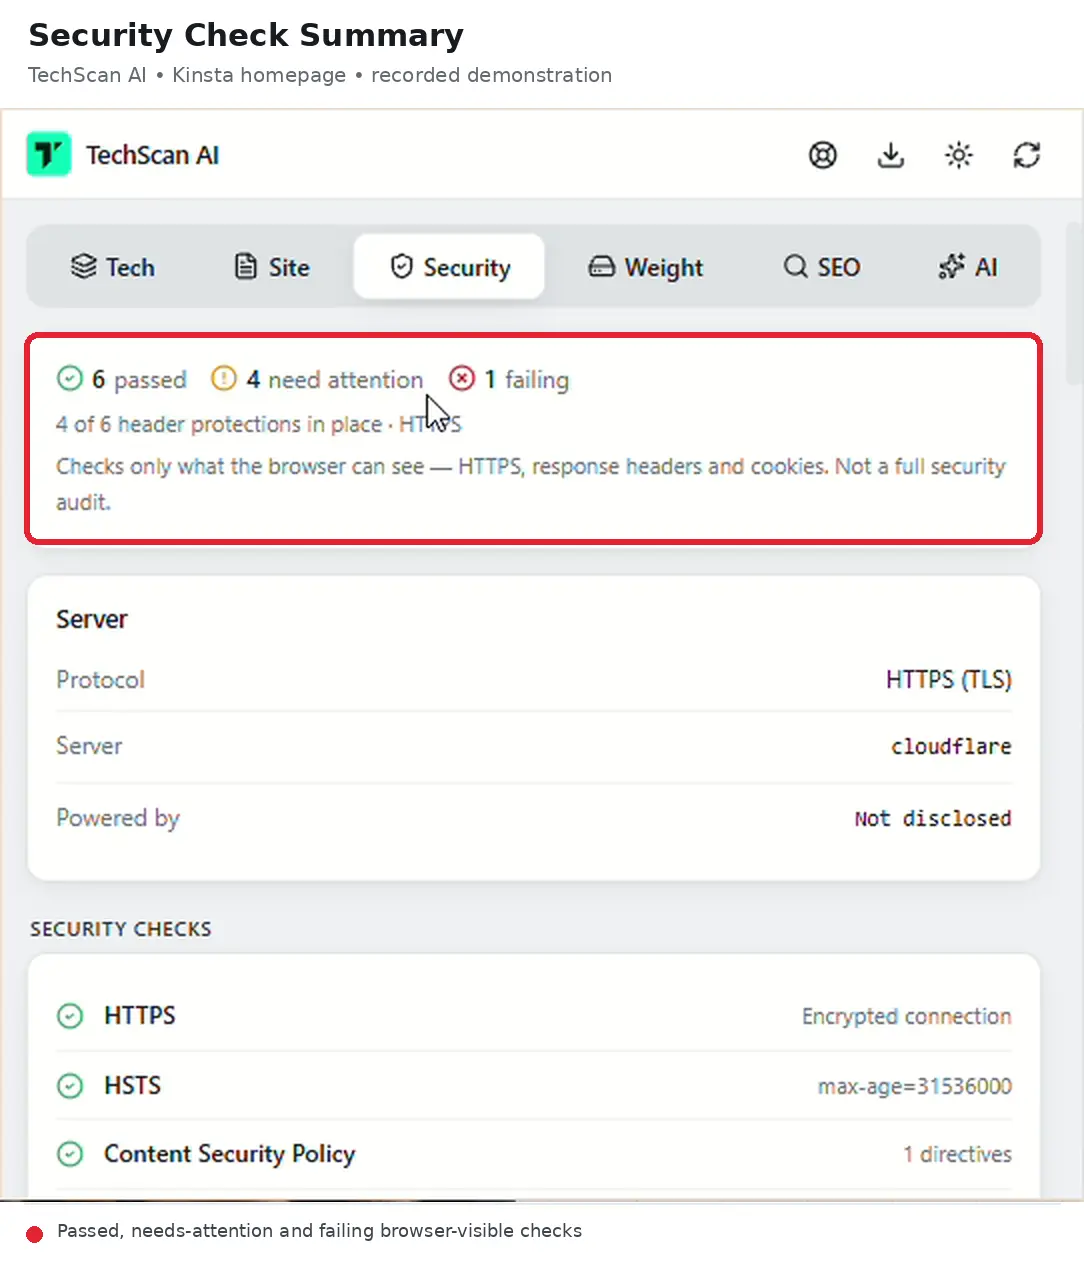Click the Protocol row label
The image size is (1084, 1280).
coord(100,680)
